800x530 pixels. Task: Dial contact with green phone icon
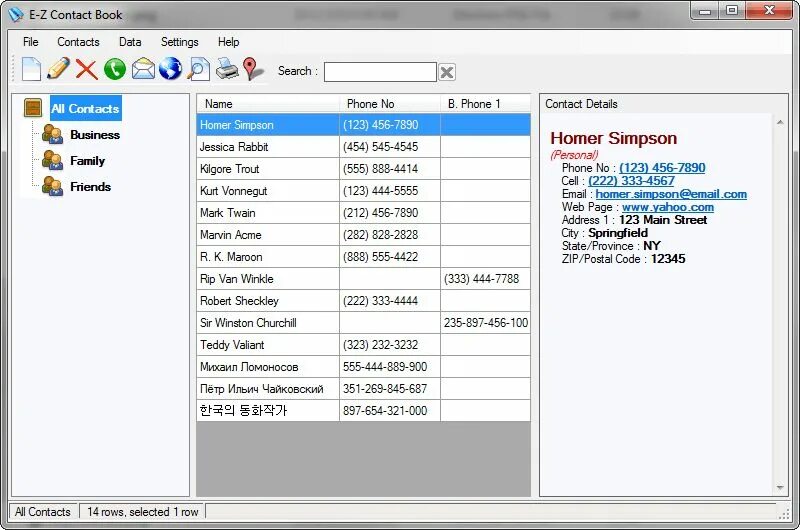115,69
